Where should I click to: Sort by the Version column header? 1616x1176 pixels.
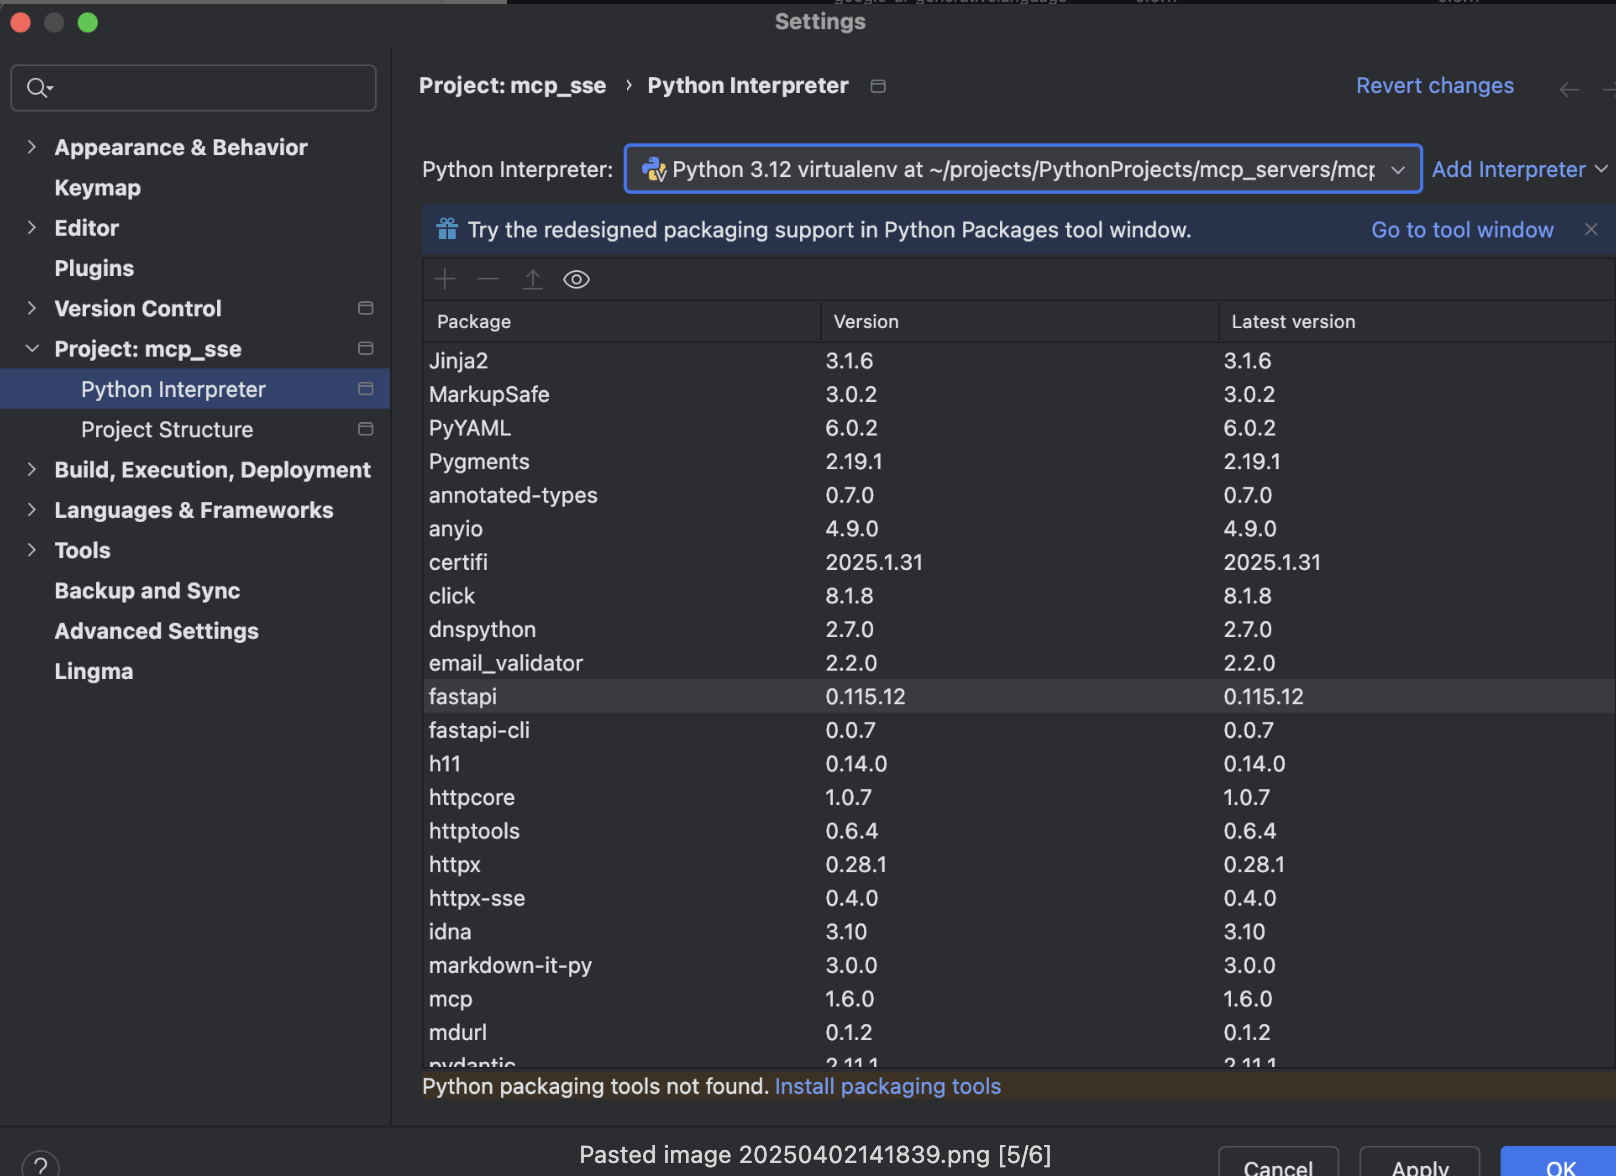point(1020,321)
